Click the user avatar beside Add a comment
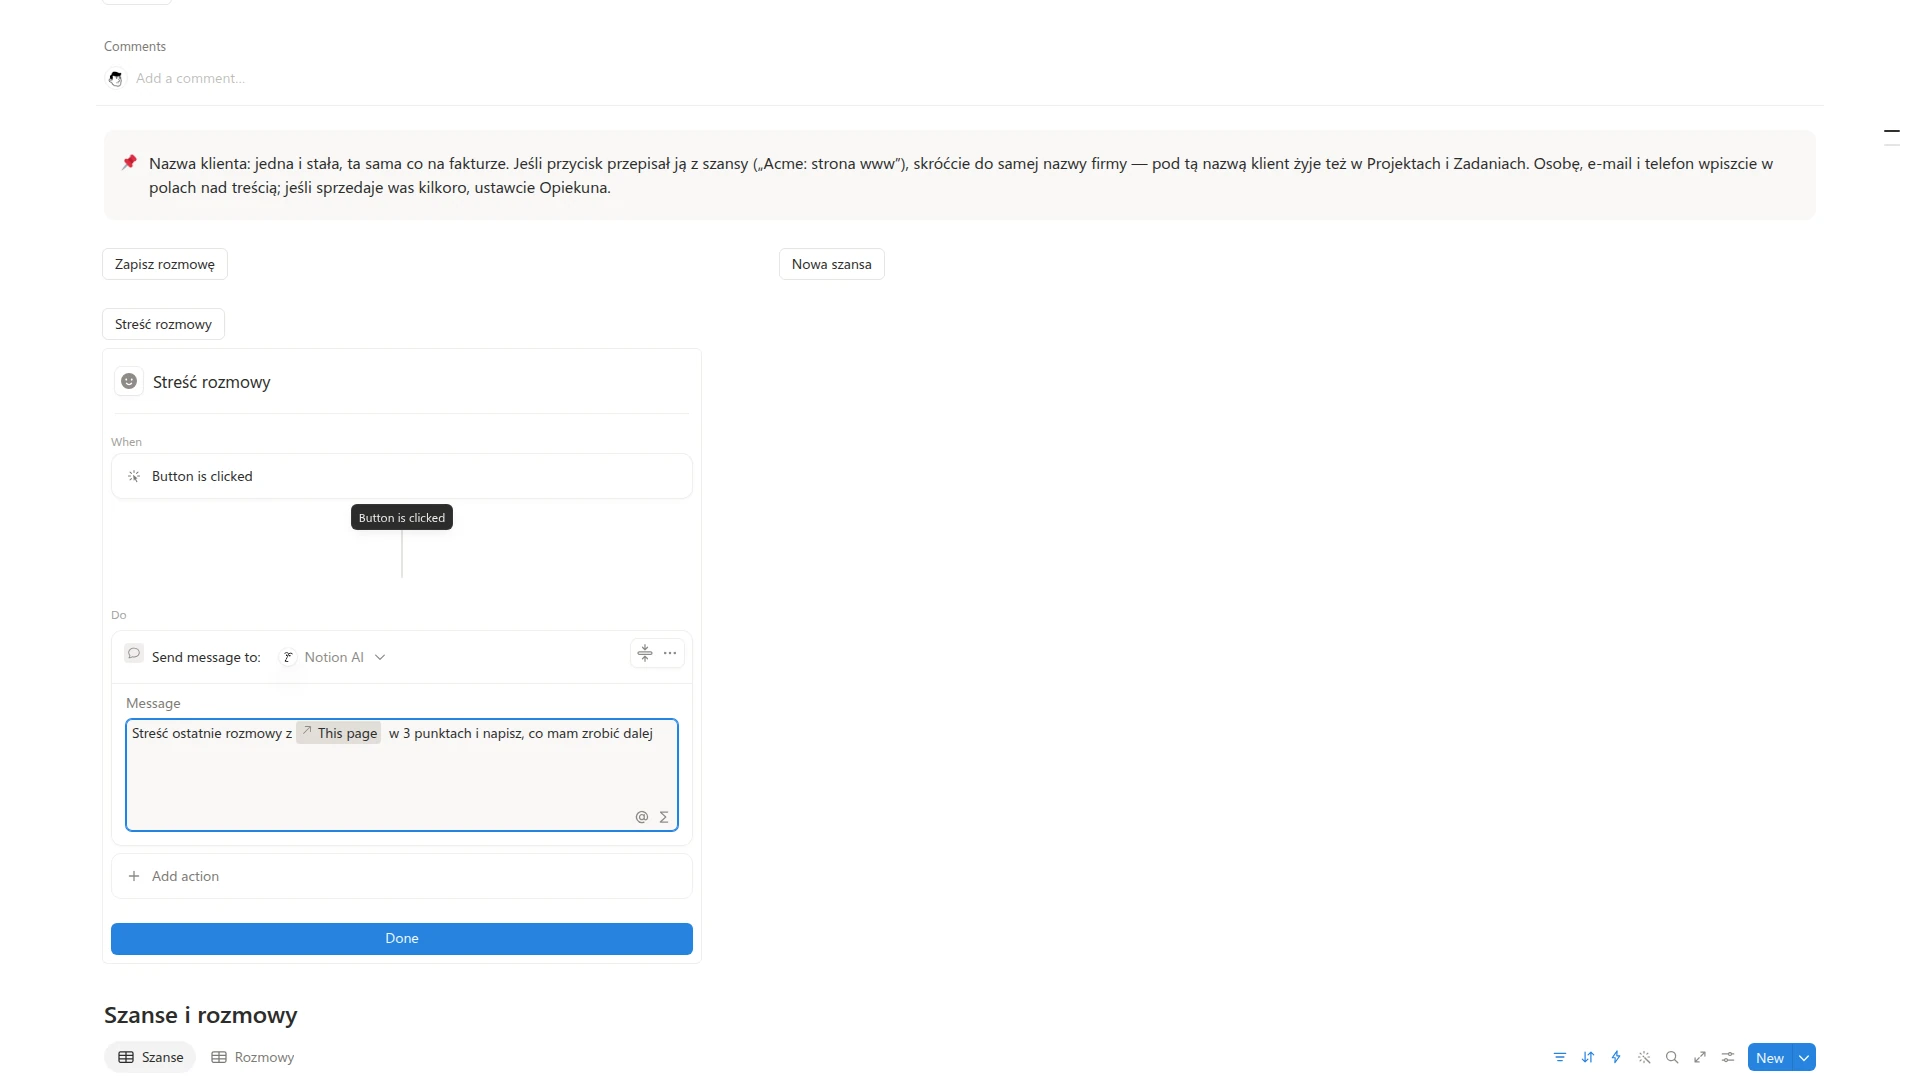 point(116,78)
